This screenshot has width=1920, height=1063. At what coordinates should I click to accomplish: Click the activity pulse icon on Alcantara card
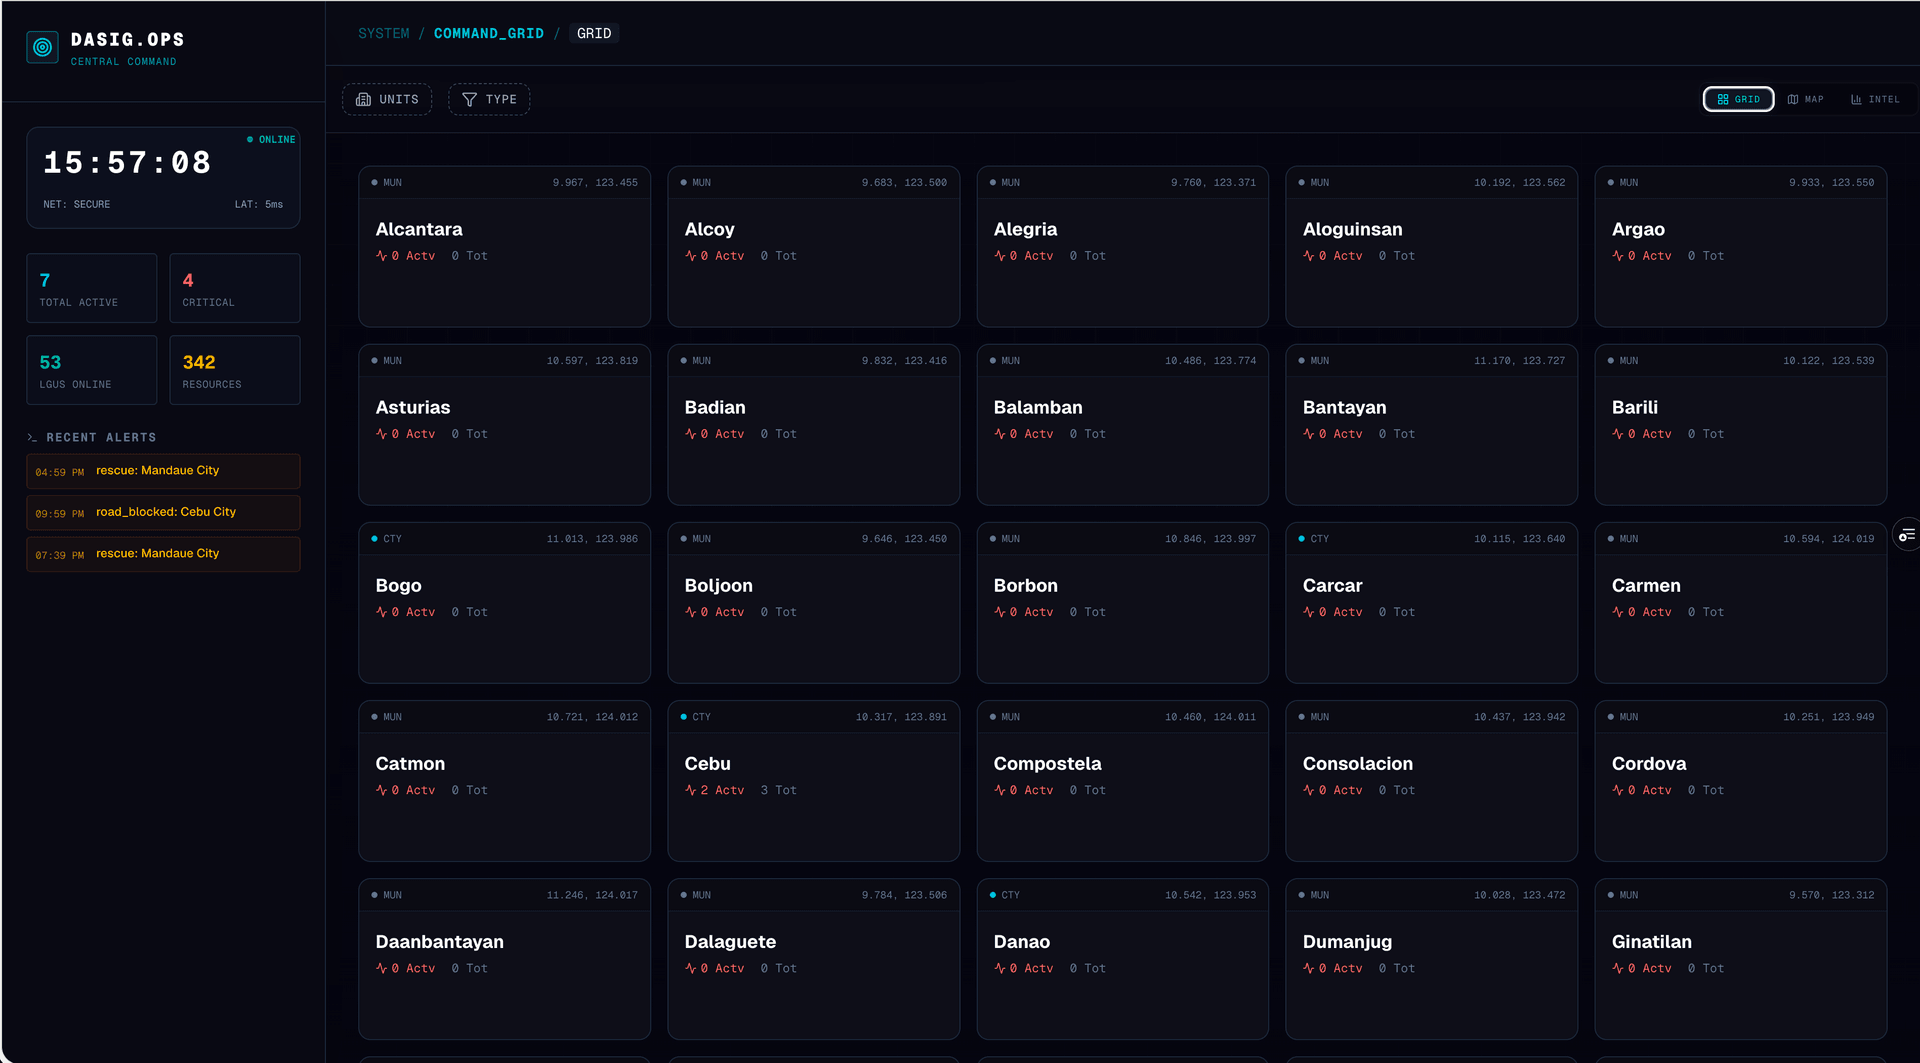(x=381, y=256)
